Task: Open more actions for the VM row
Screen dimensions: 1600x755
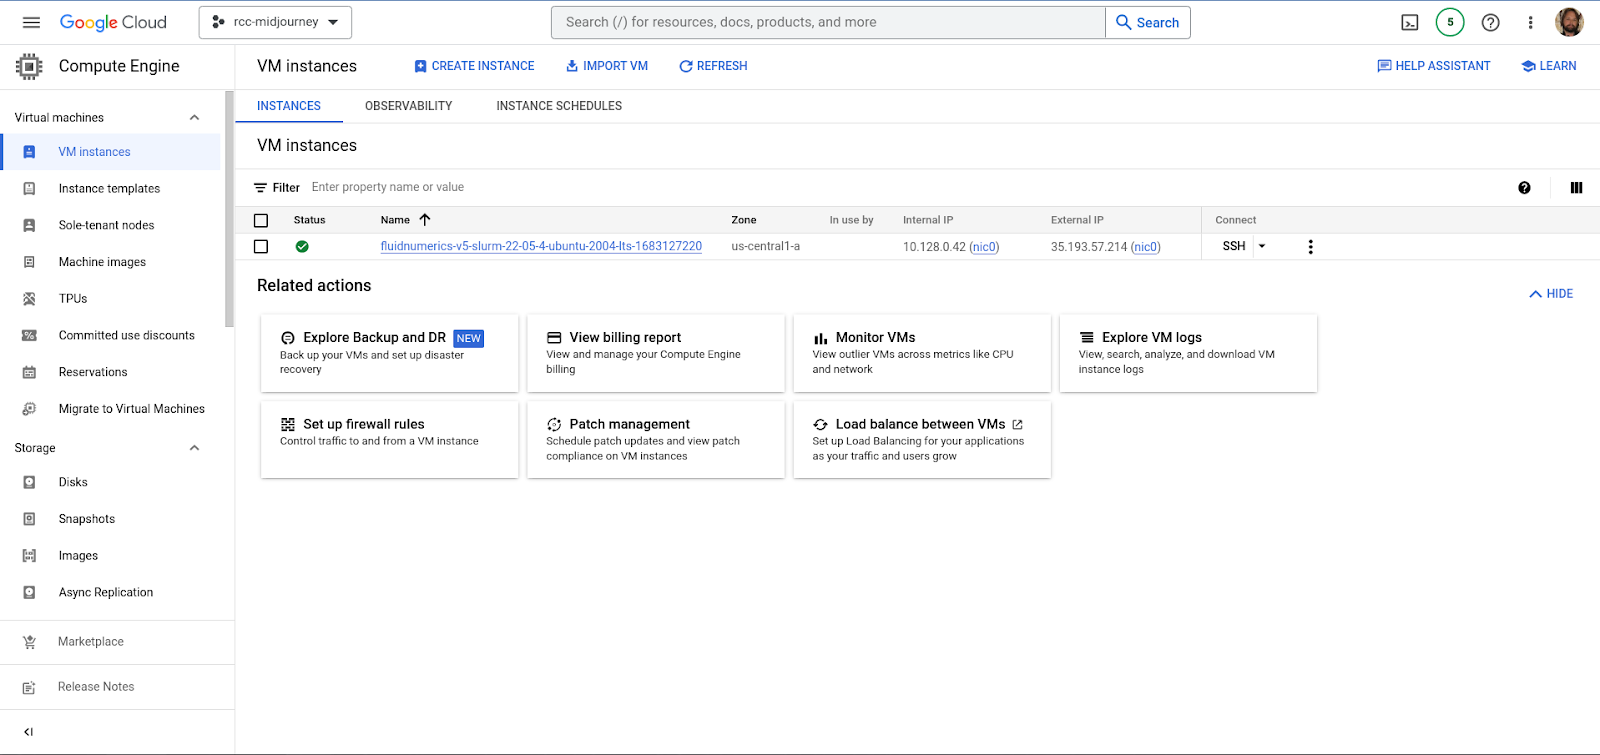Action: coord(1310,246)
